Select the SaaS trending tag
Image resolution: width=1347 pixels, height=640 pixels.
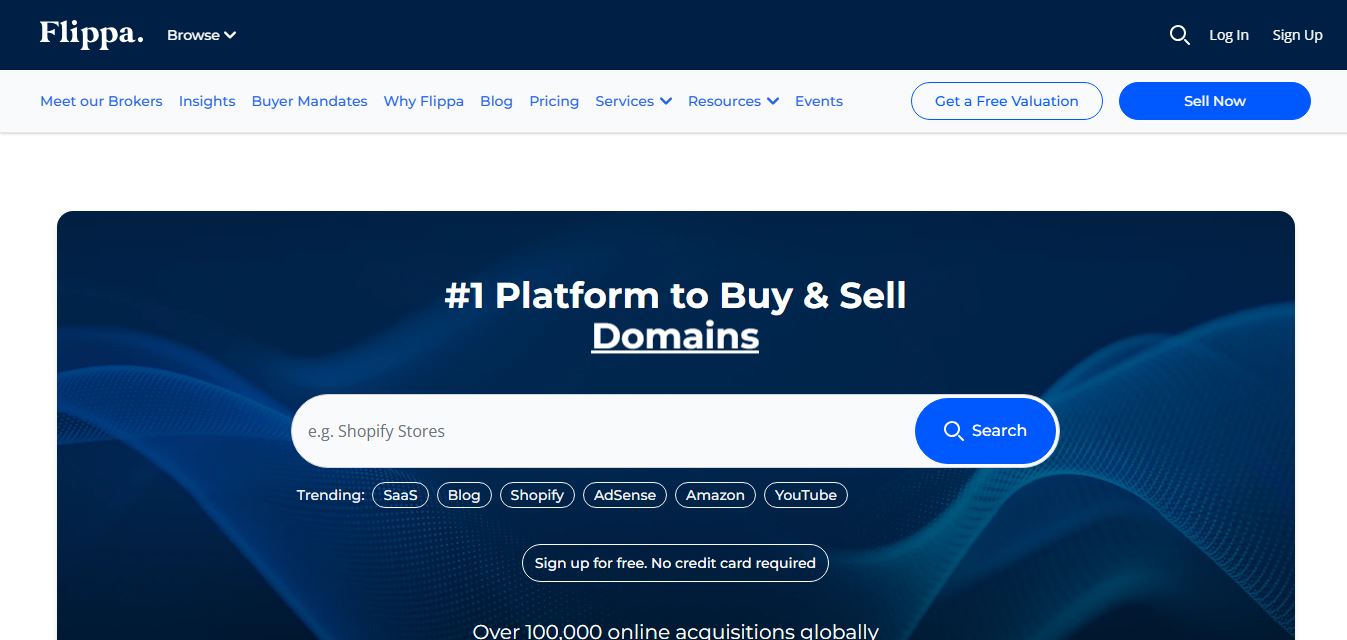click(x=400, y=495)
